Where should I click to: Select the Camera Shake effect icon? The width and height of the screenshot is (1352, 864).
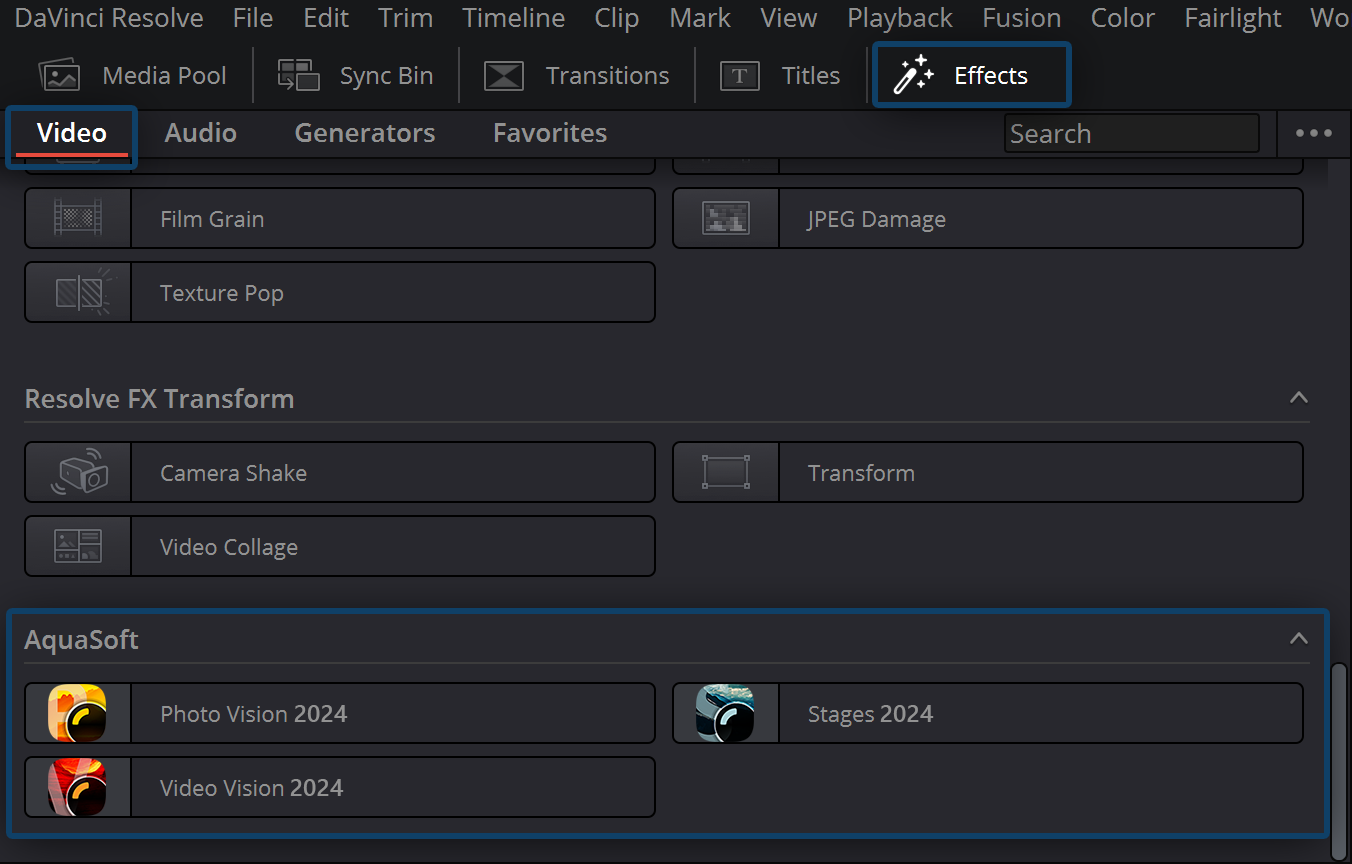pos(77,472)
